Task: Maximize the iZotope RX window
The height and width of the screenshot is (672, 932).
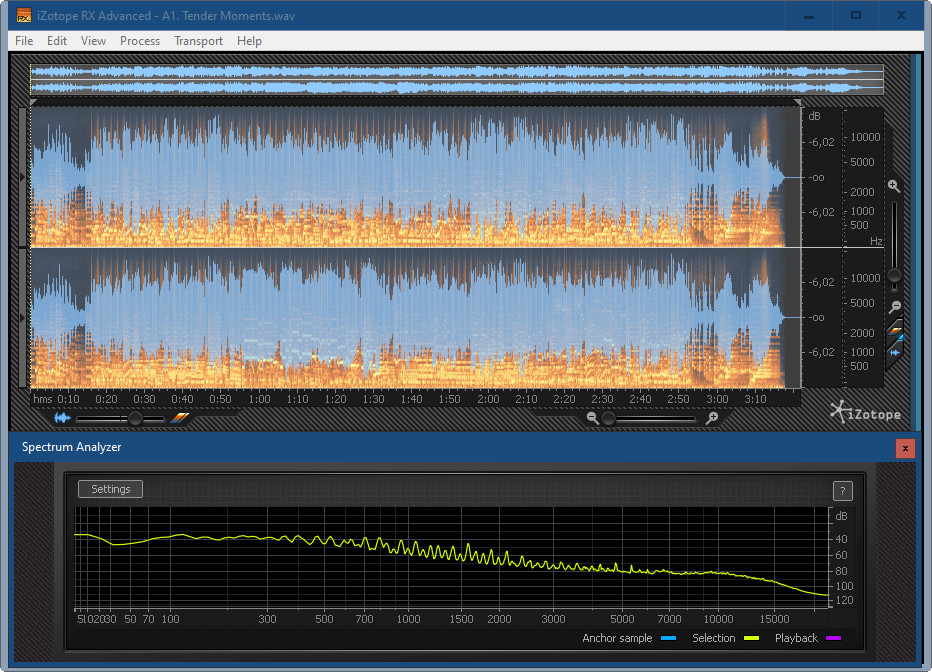Action: [x=856, y=15]
